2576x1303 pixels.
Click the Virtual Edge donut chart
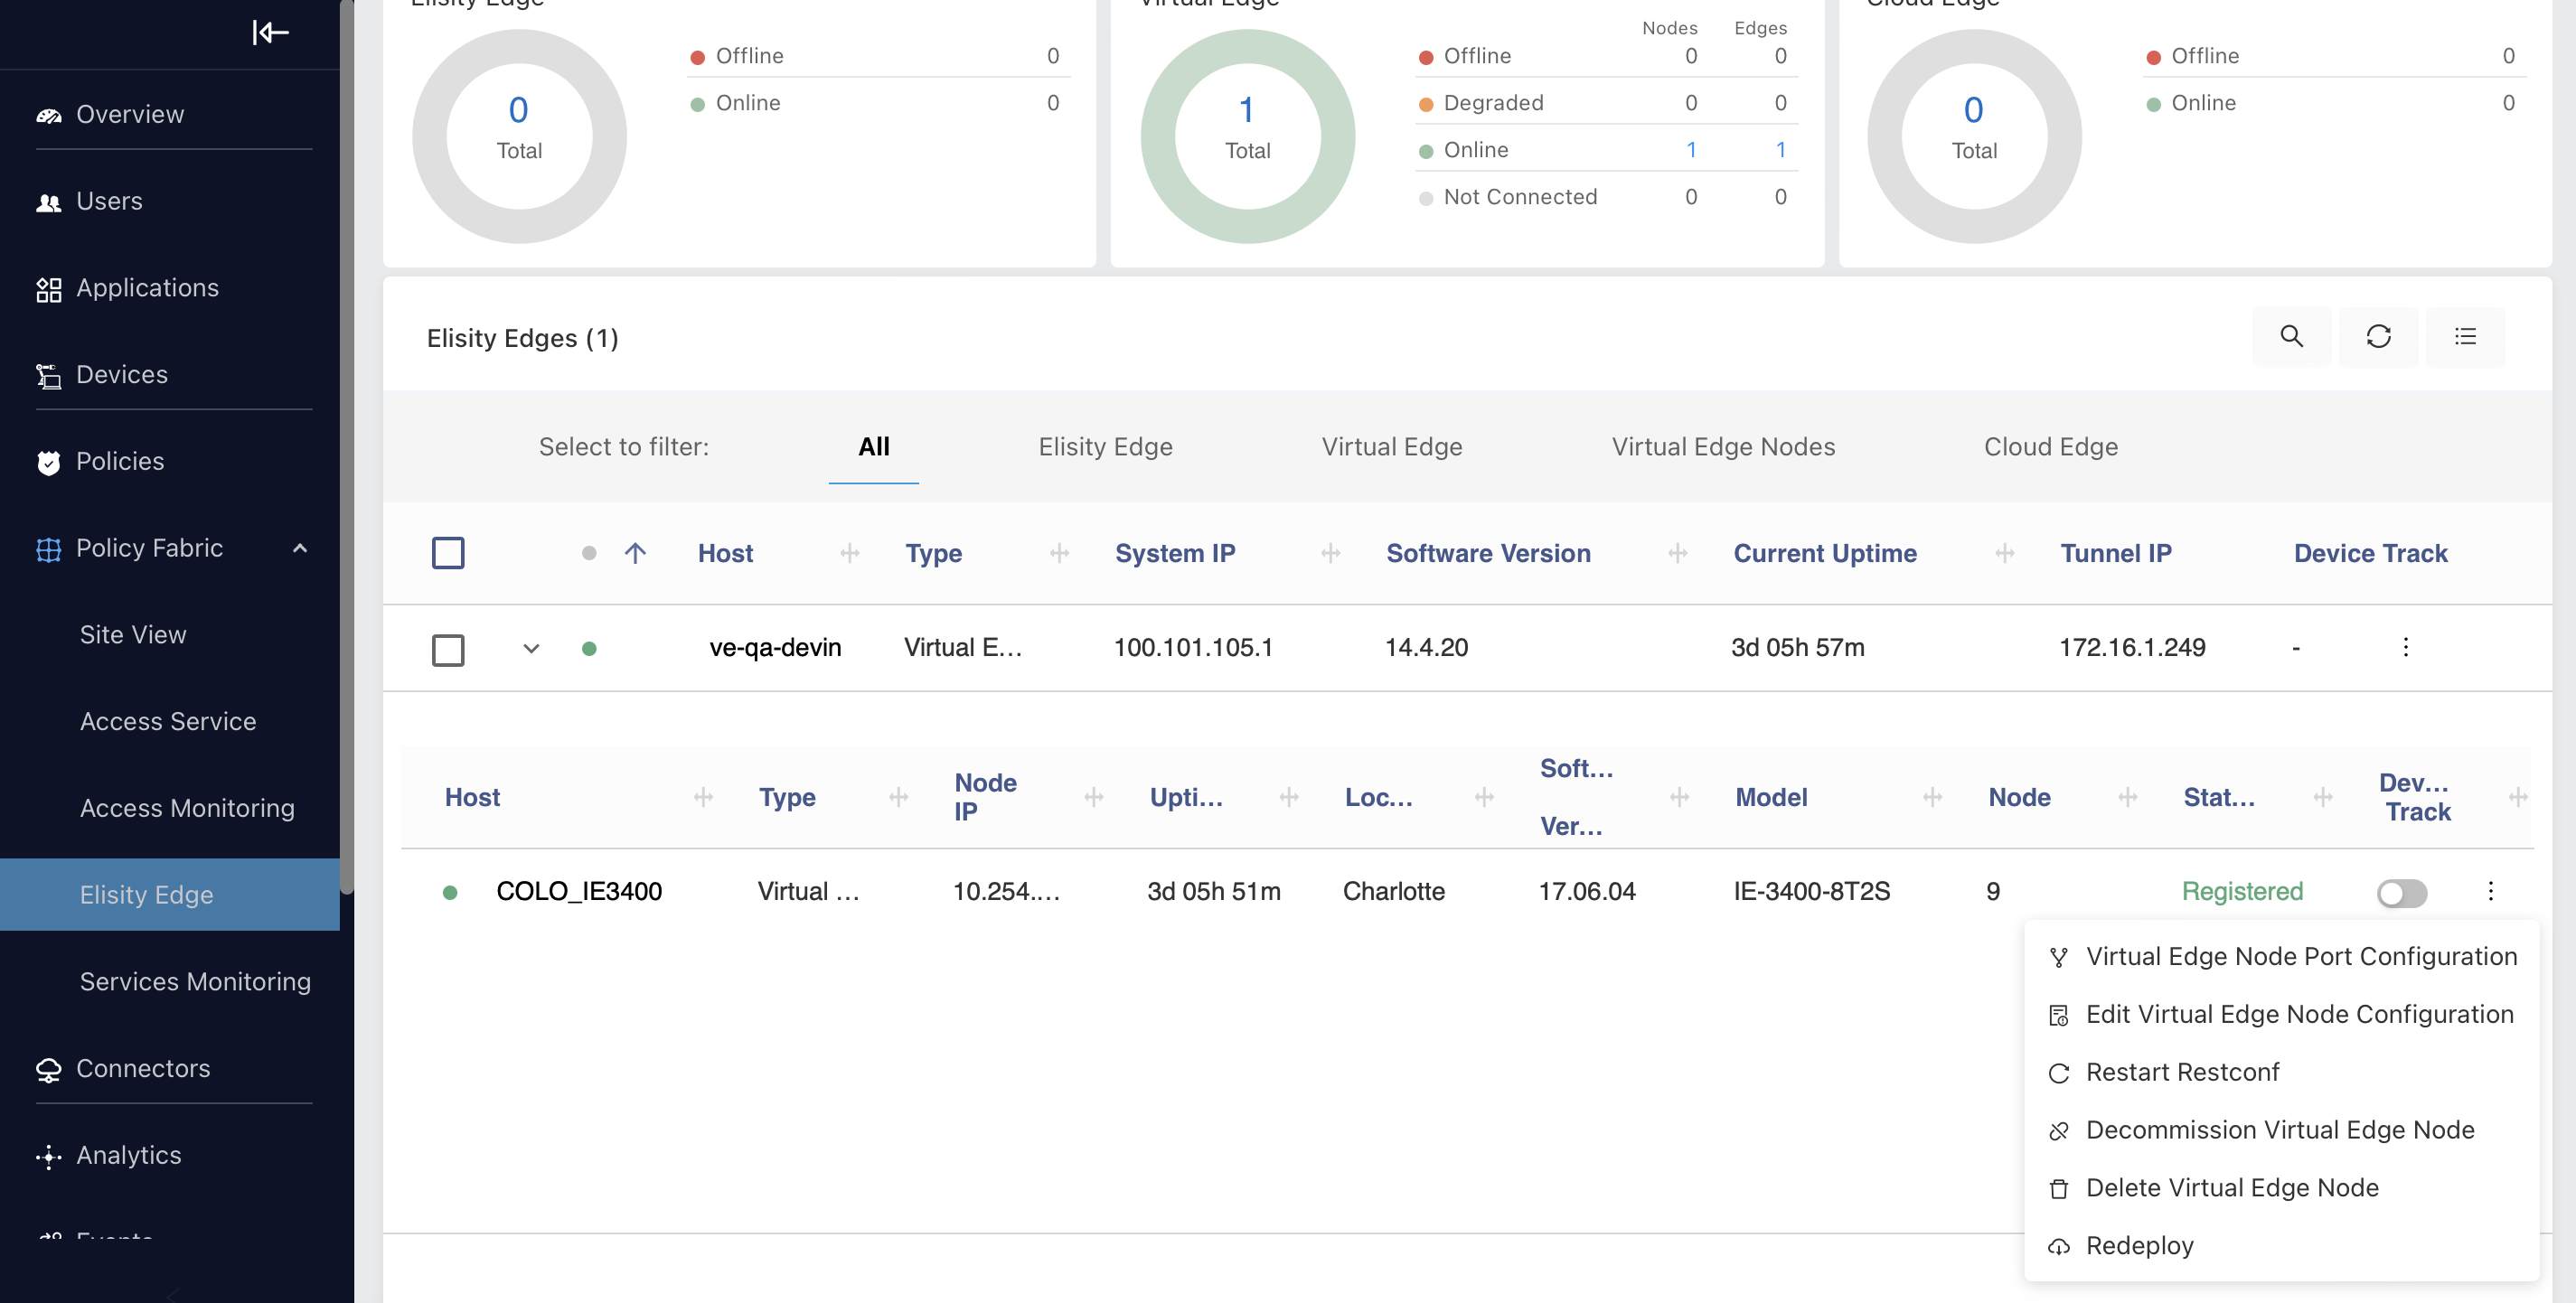coord(1247,136)
